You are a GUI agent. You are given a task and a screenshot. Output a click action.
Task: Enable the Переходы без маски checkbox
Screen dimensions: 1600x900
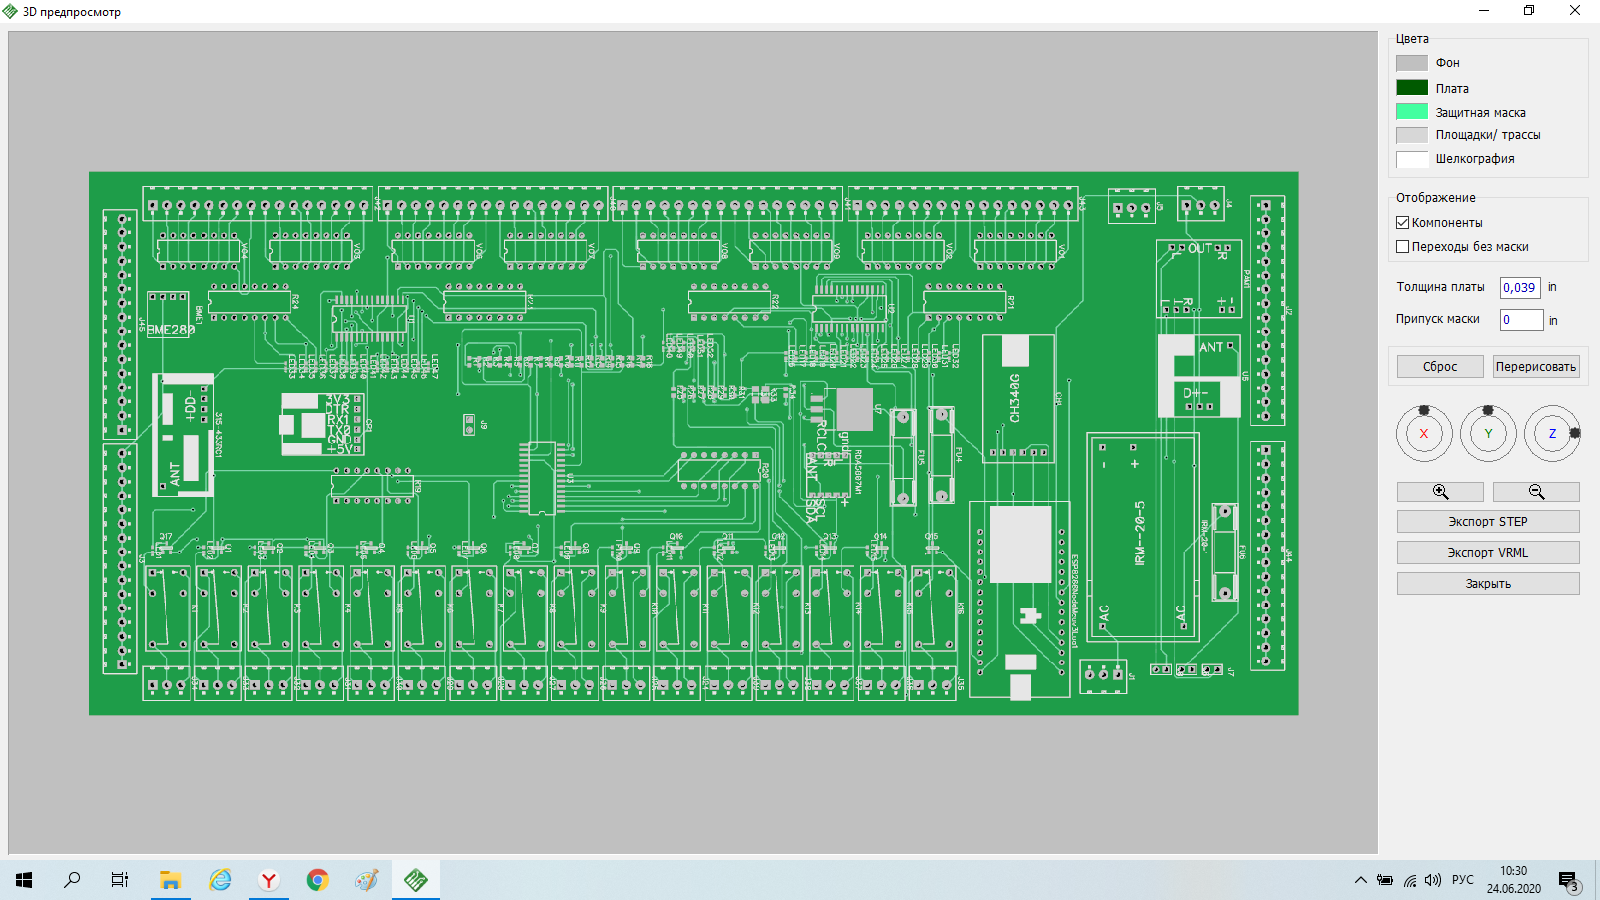[1403, 247]
